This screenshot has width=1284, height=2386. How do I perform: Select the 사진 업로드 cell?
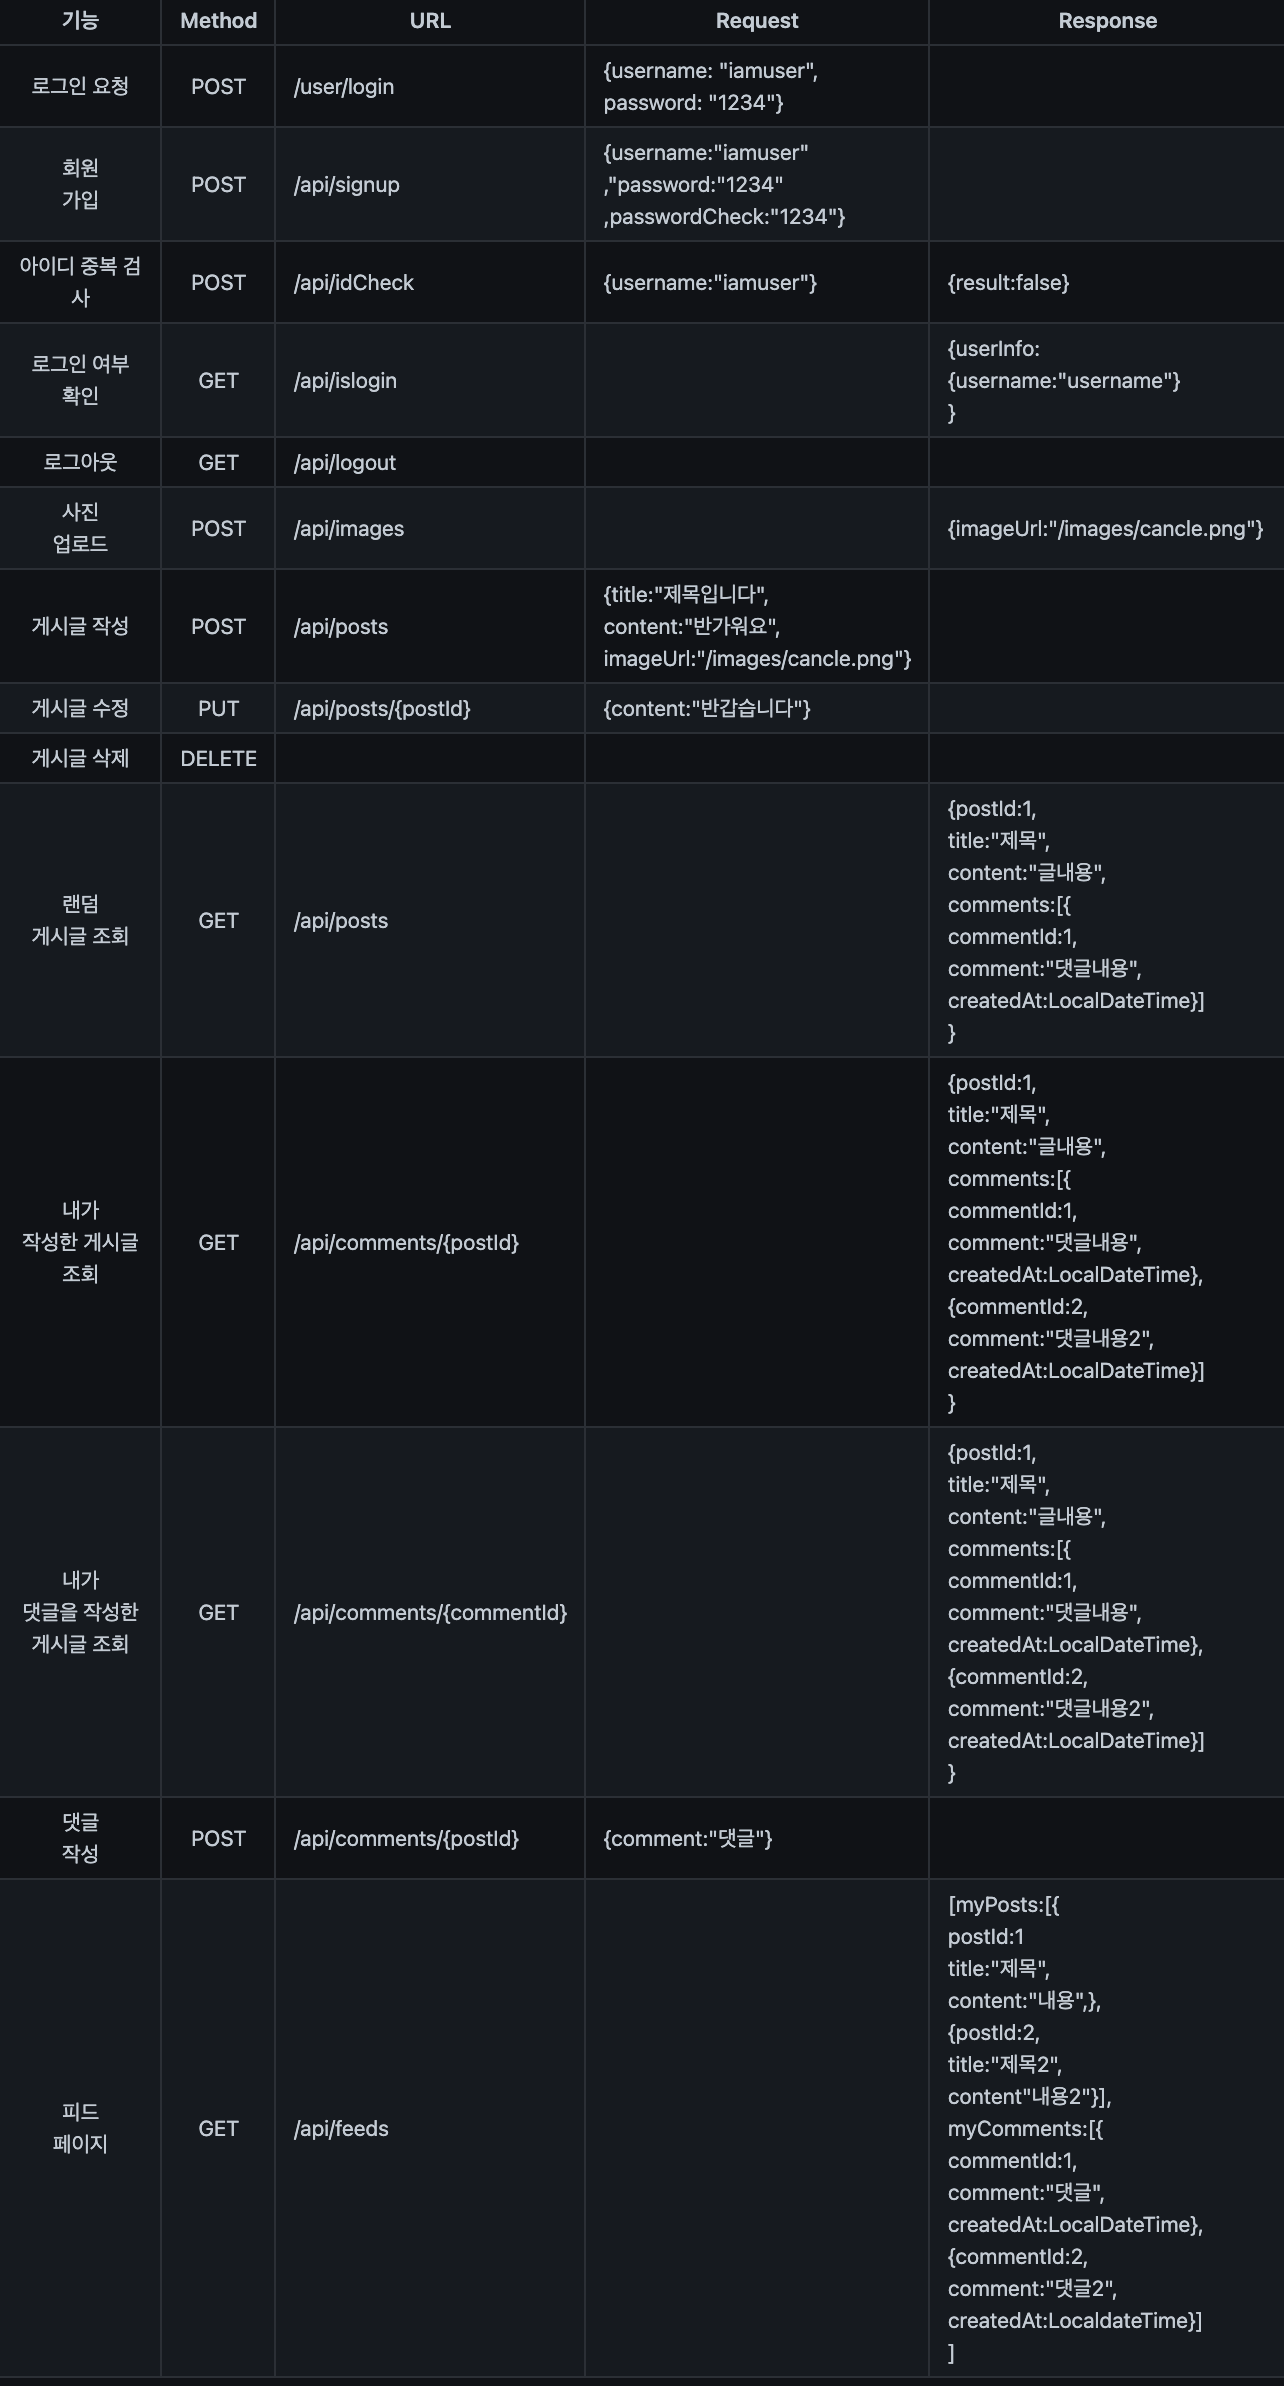(80, 528)
